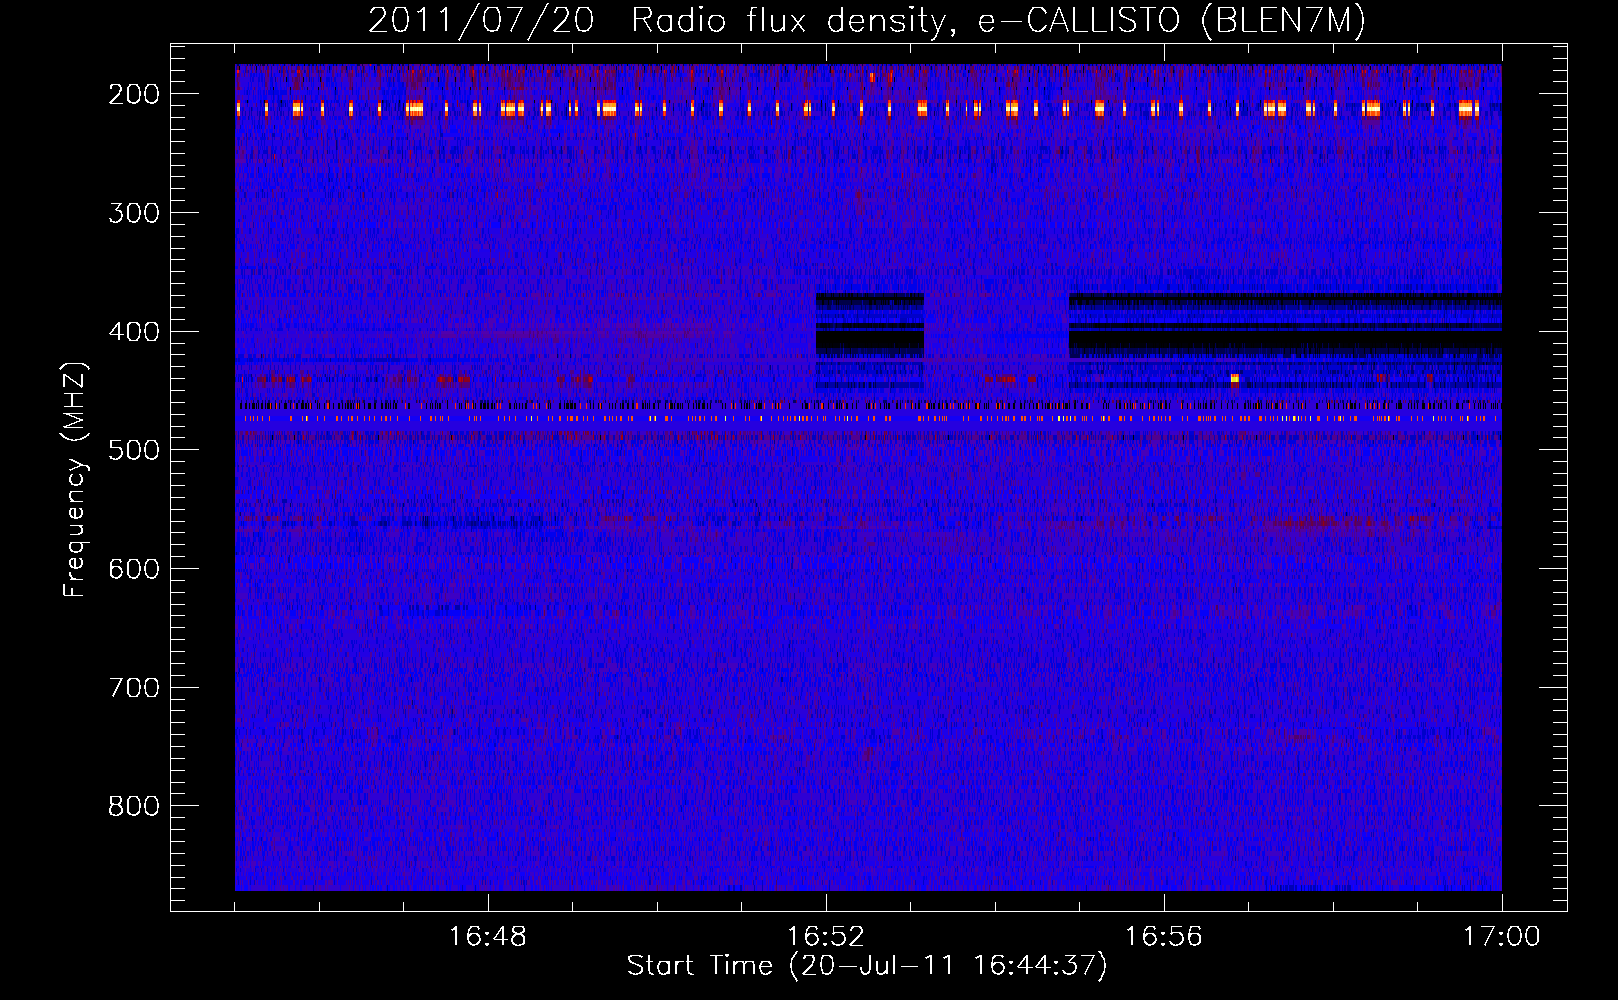1618x1000 pixels.
Task: Select the 500 frequency tick label
Action: pos(134,450)
